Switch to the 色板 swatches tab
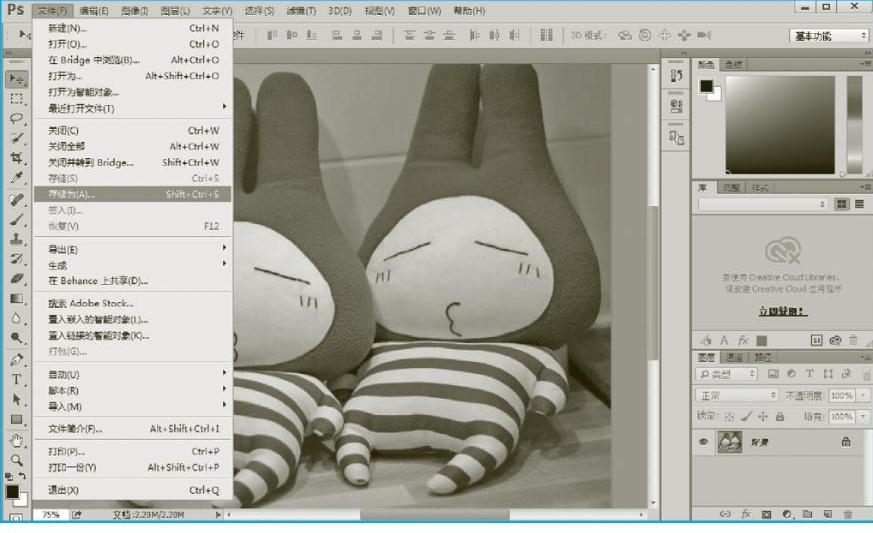This screenshot has width=873, height=533. pos(734,65)
